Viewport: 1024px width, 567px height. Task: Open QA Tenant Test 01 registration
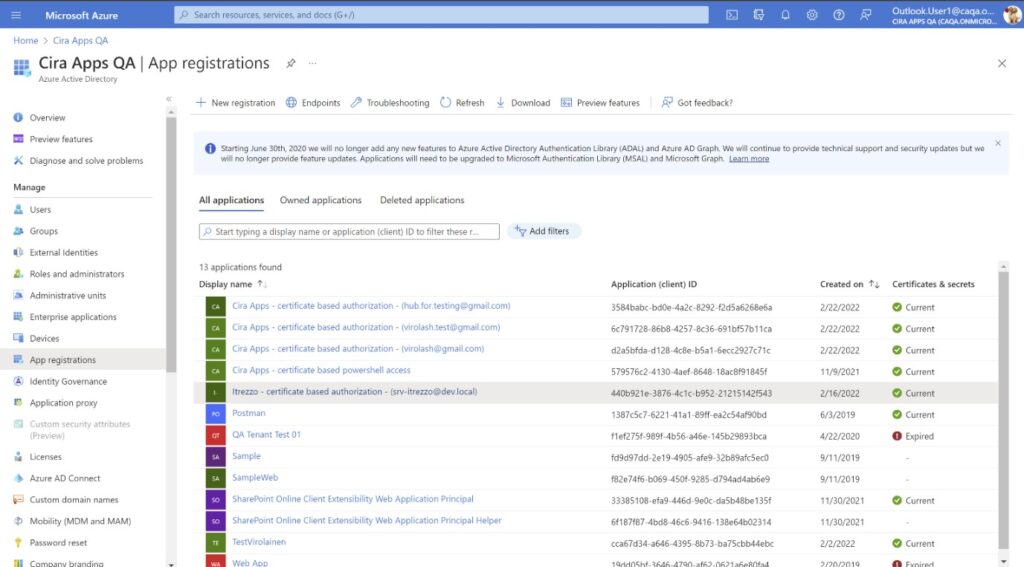pos(266,435)
